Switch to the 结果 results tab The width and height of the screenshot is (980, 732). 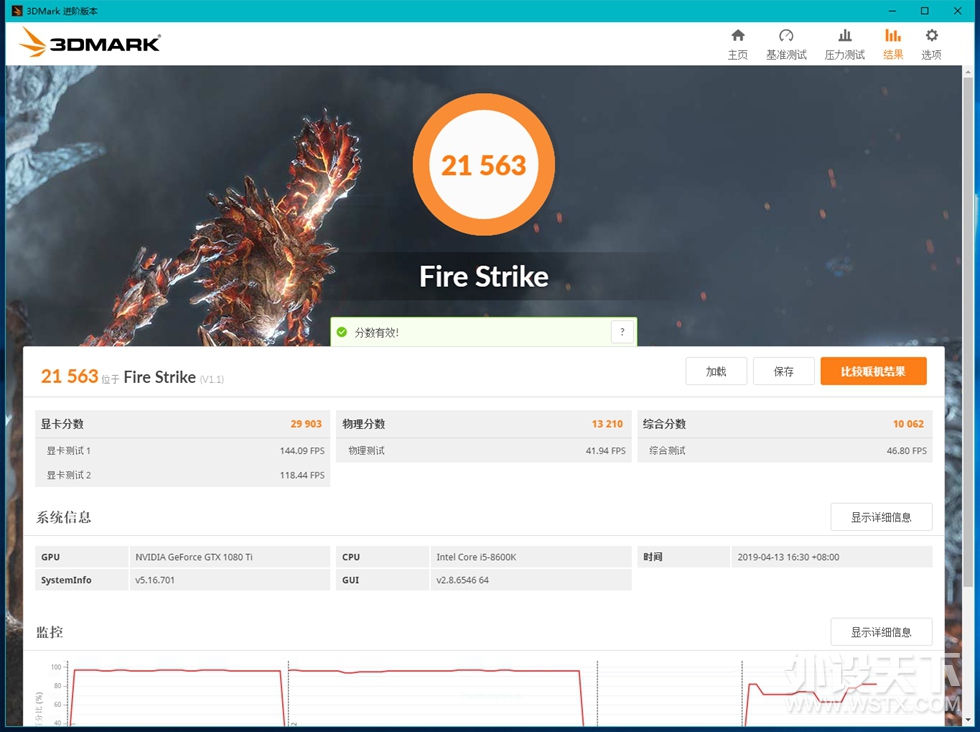coord(893,44)
